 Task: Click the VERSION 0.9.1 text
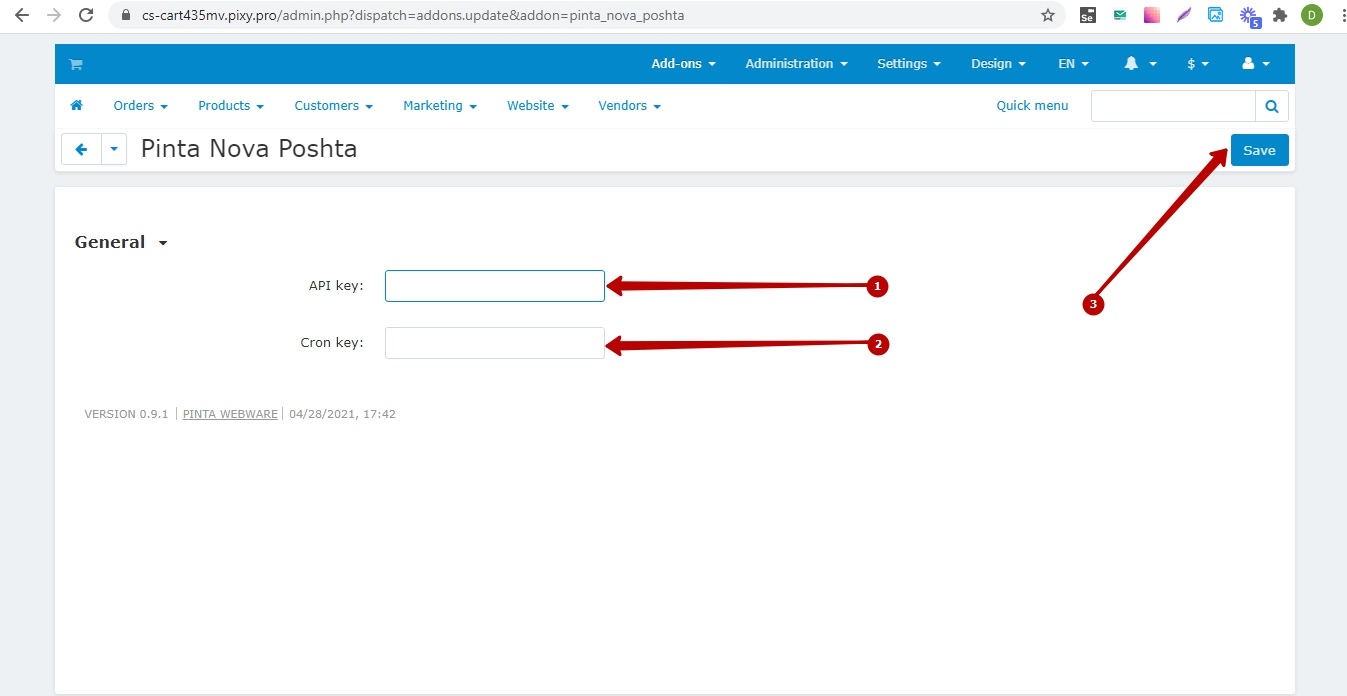pos(126,414)
